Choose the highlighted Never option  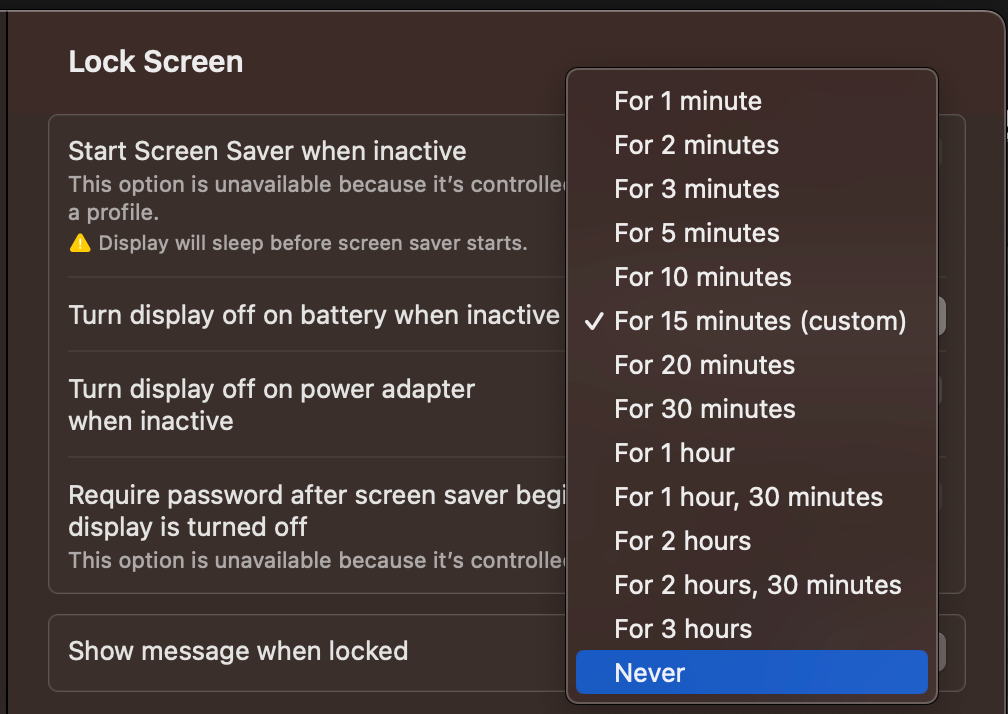pos(752,672)
